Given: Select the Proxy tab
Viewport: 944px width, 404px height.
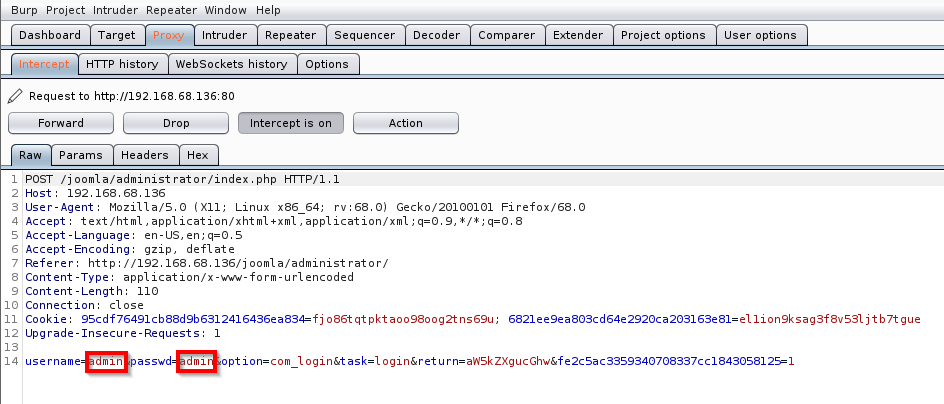Looking at the screenshot, I should click(x=169, y=35).
